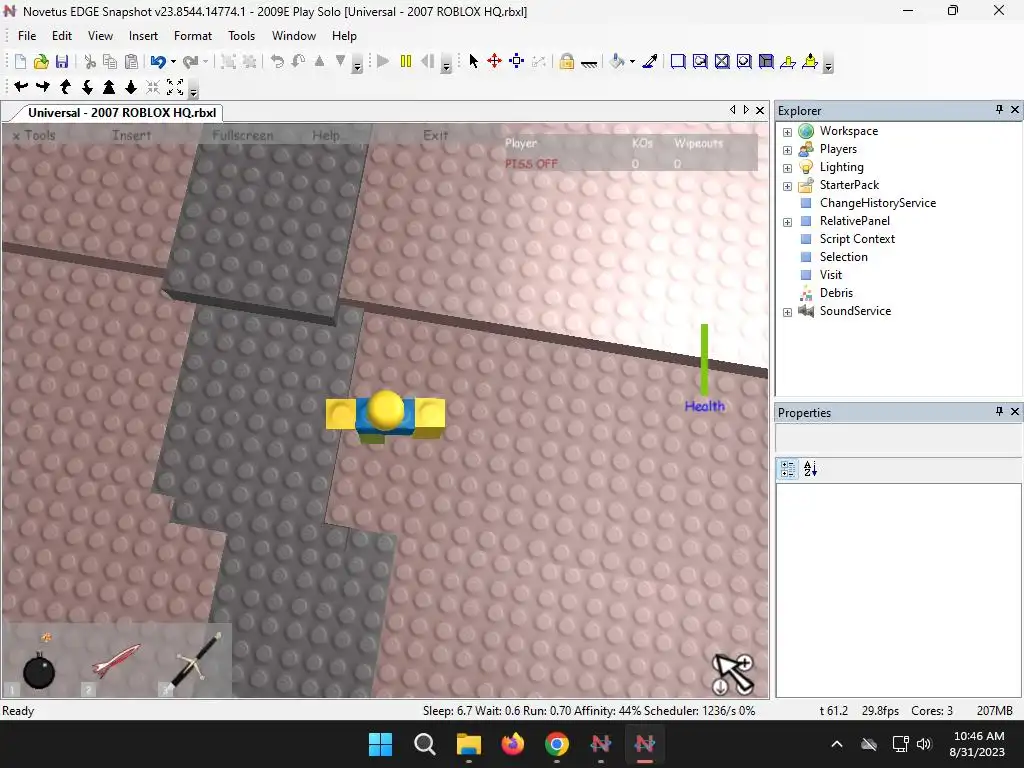Click the Glue surface tool icon
Screen dimensions: 1024x768
click(700, 61)
